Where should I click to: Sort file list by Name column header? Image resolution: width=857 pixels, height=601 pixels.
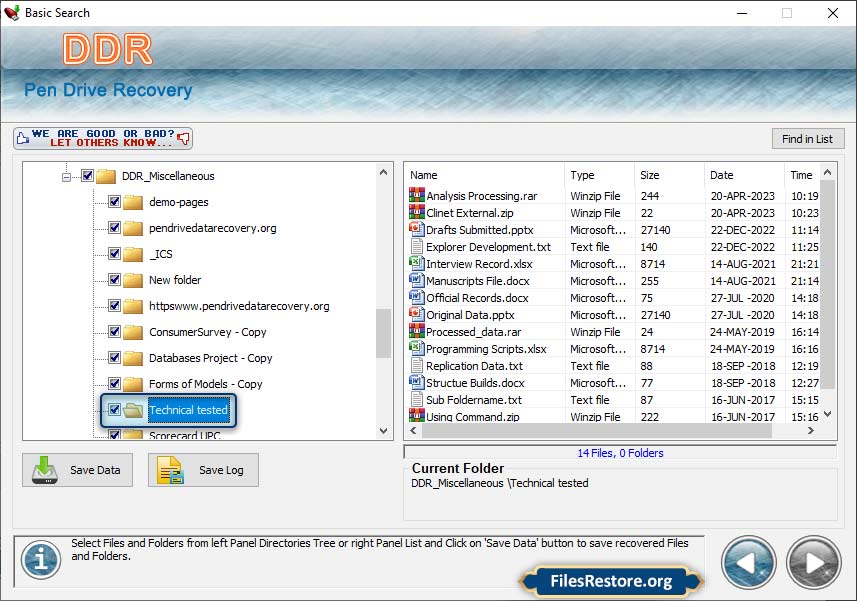pyautogui.click(x=485, y=175)
